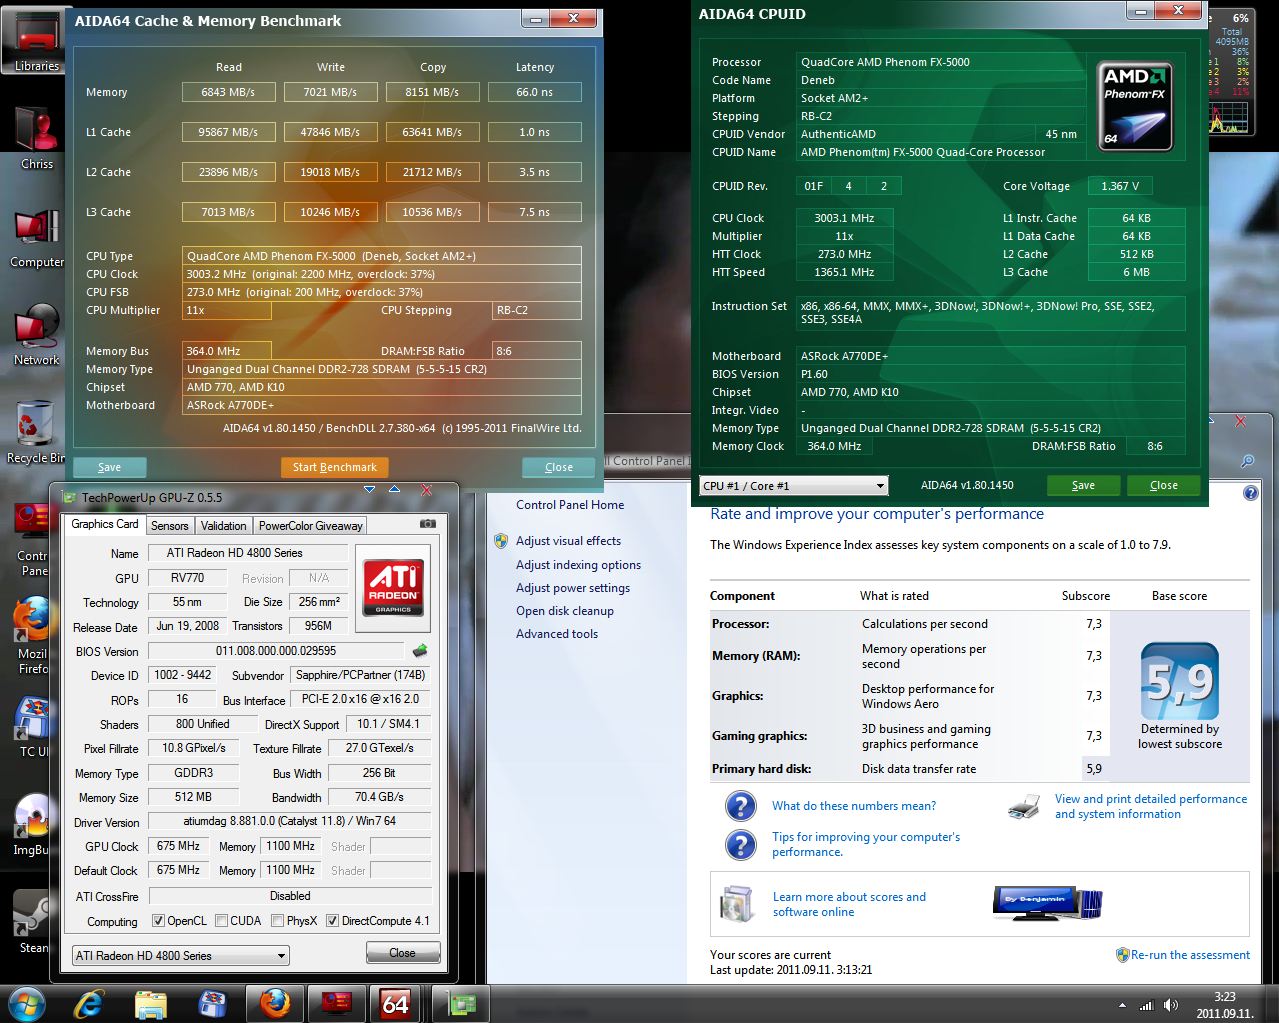The image size is (1279, 1023).
Task: Click the AIDA64 taskbar button
Action: (396, 1004)
